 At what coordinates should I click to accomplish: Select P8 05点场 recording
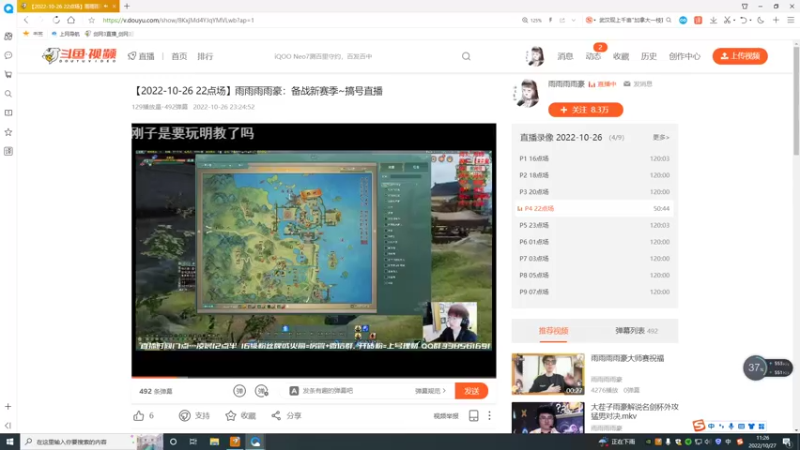(594, 275)
